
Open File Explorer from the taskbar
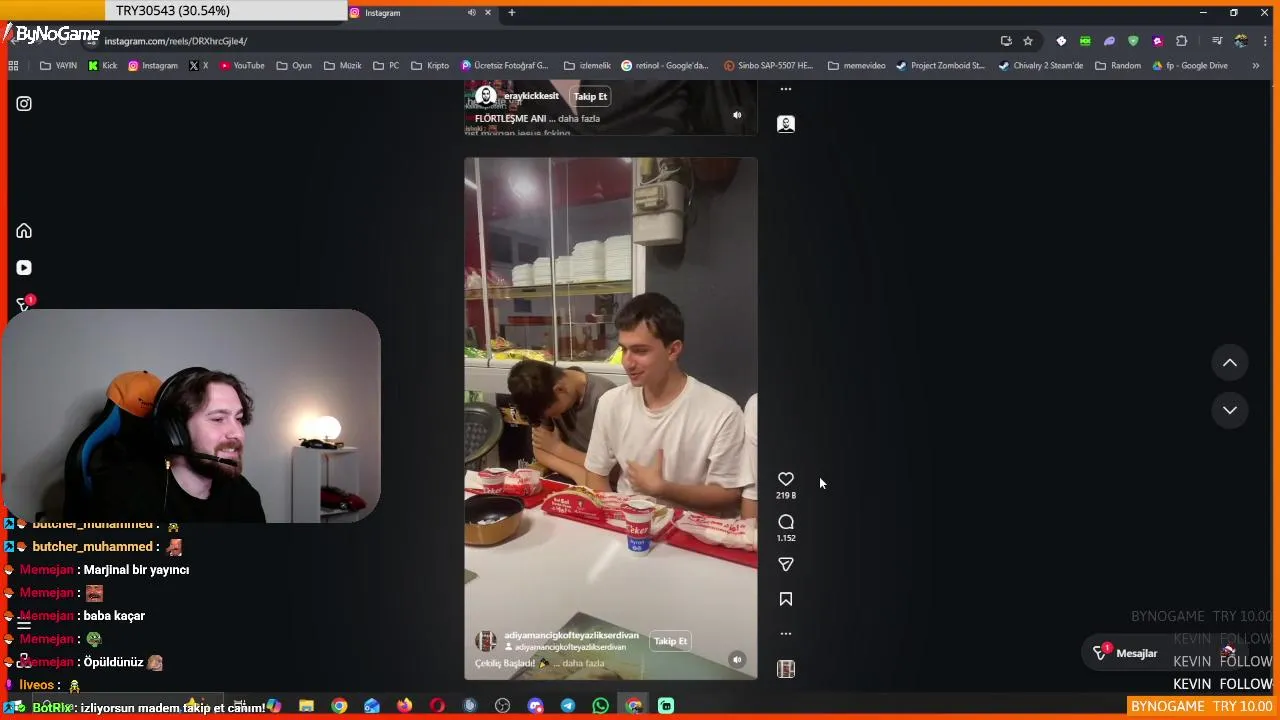[306, 706]
